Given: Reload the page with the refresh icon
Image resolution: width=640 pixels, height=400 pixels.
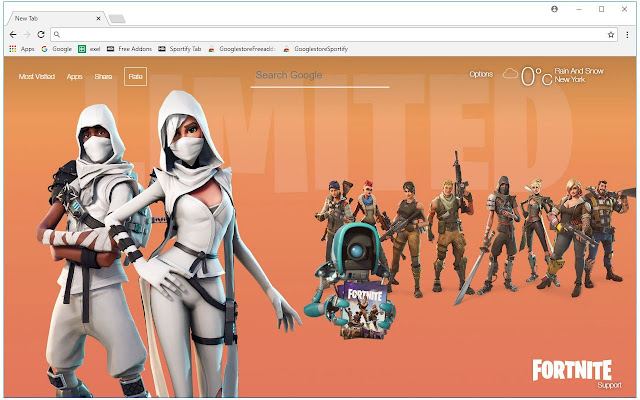Looking at the screenshot, I should tap(41, 35).
